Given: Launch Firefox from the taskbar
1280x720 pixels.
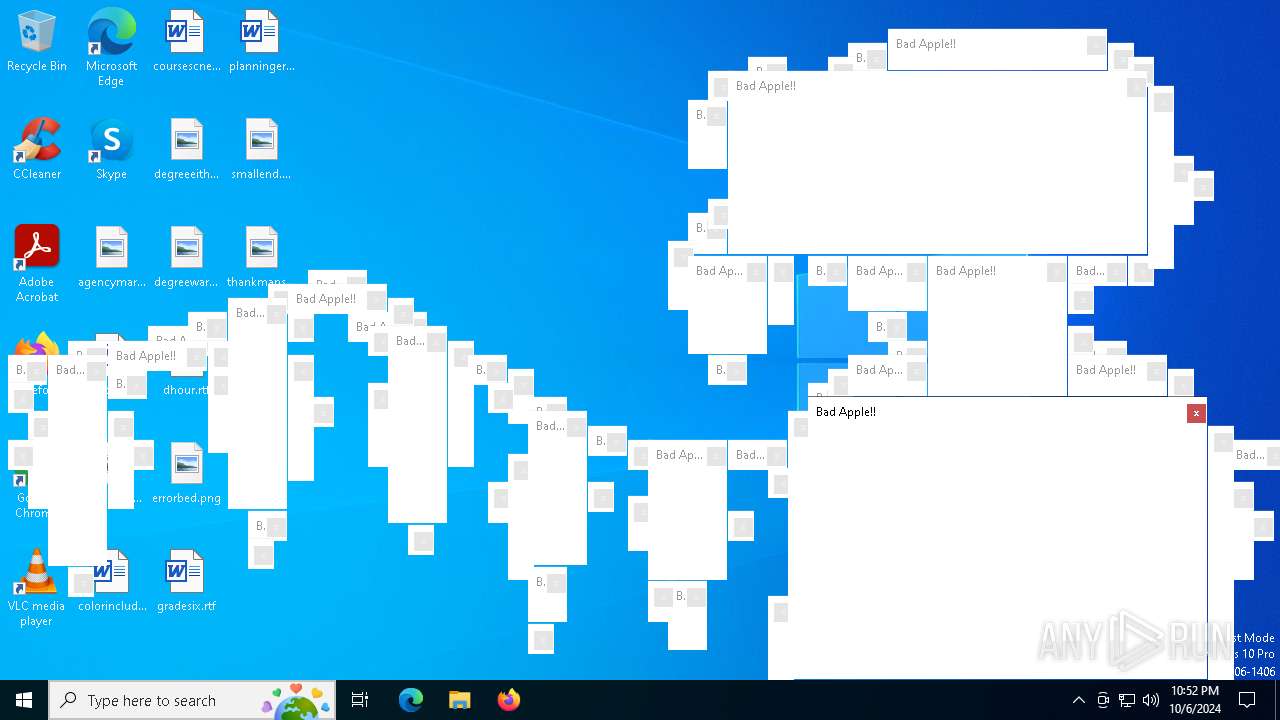Looking at the screenshot, I should point(508,700).
